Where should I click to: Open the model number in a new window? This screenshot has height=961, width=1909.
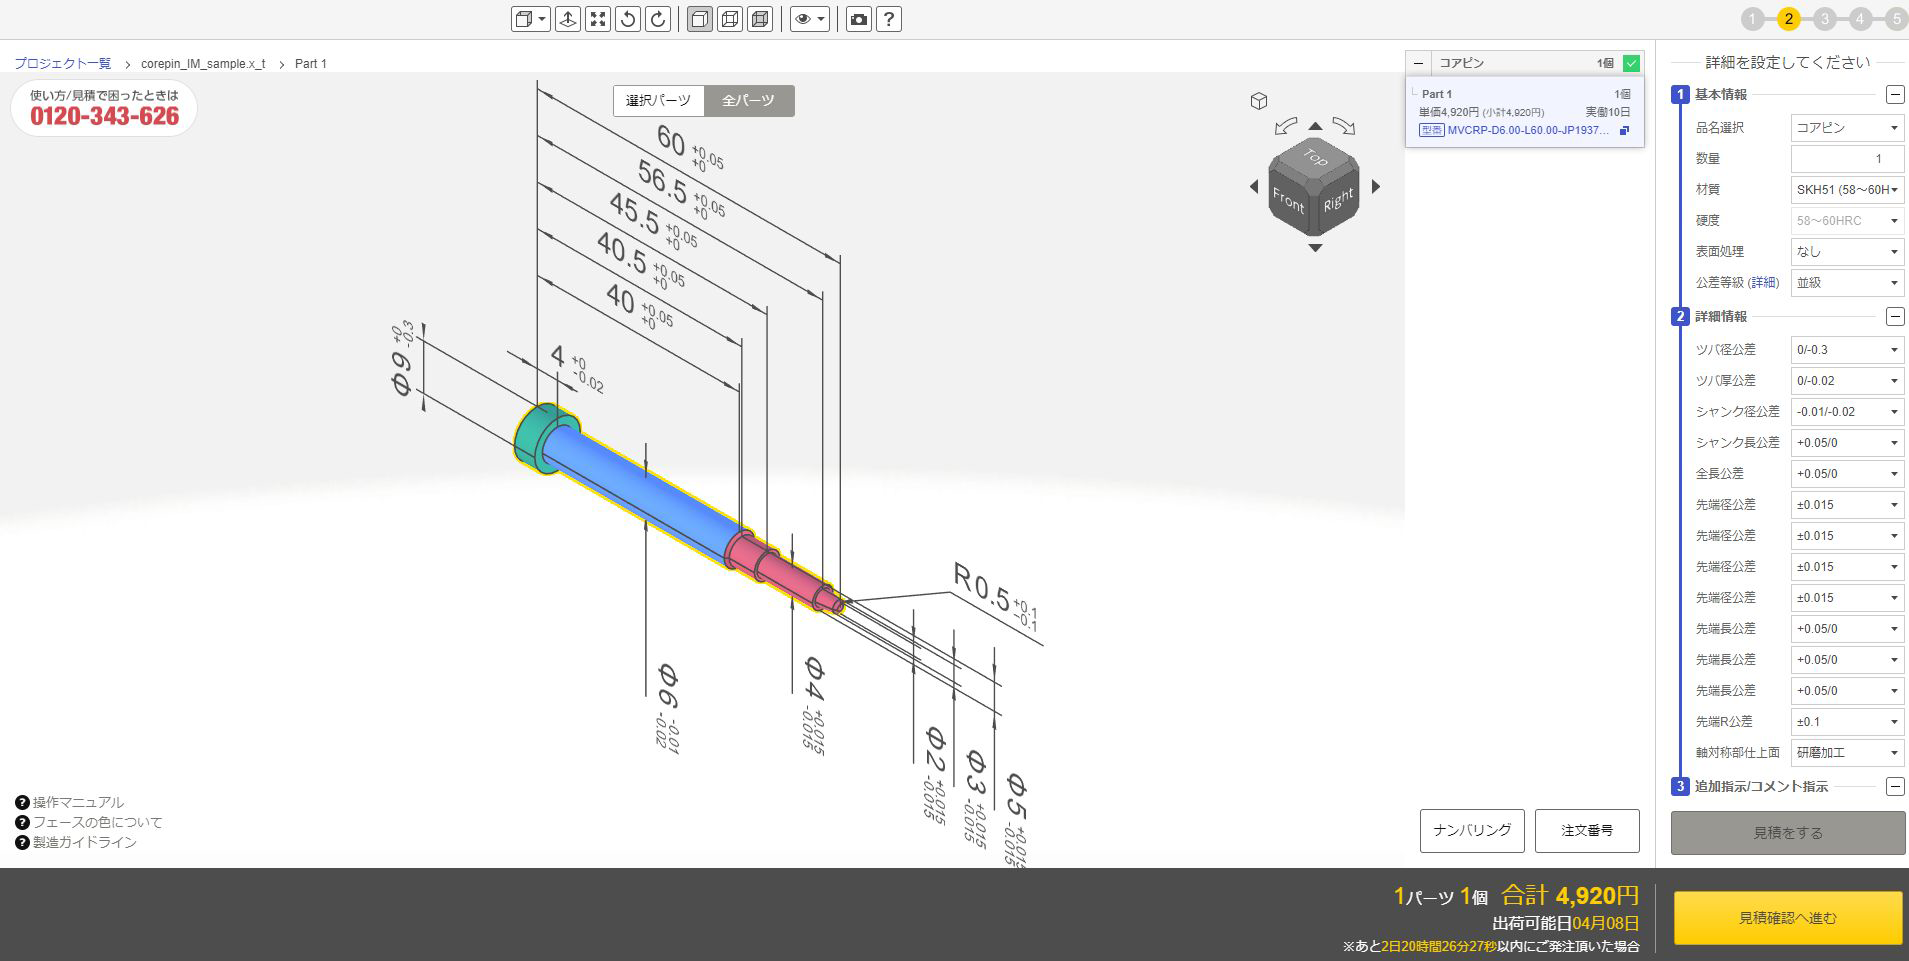(1624, 131)
